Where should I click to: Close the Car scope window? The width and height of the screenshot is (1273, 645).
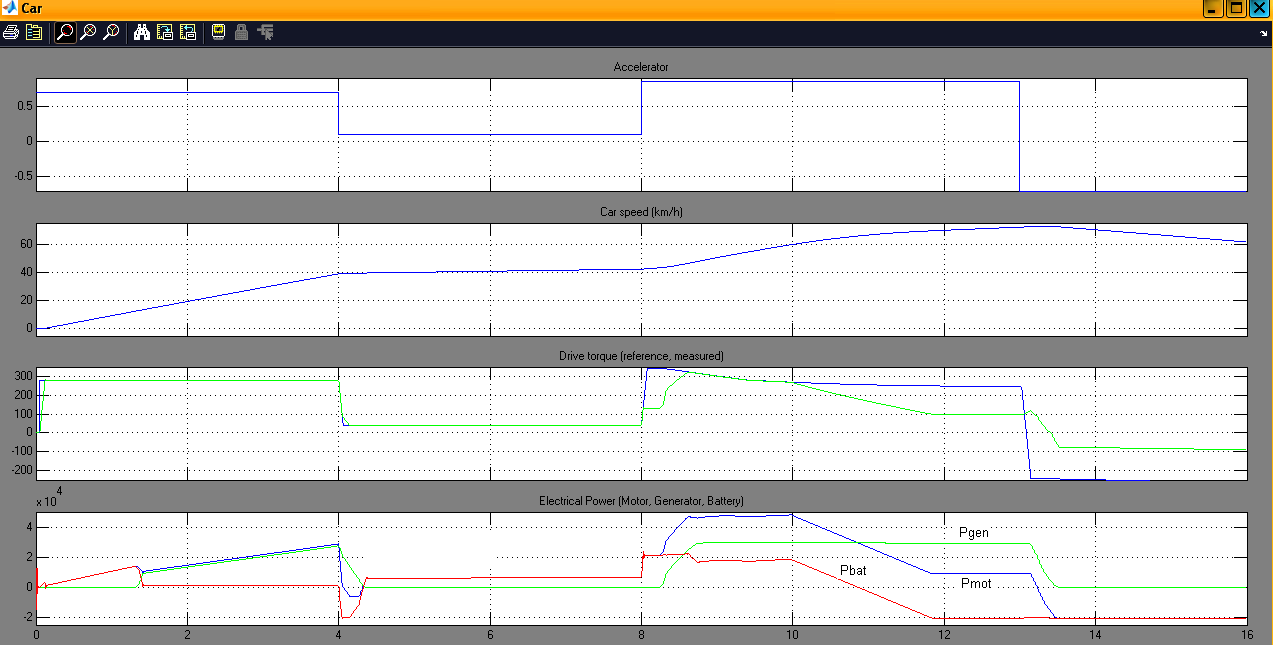[1259, 8]
